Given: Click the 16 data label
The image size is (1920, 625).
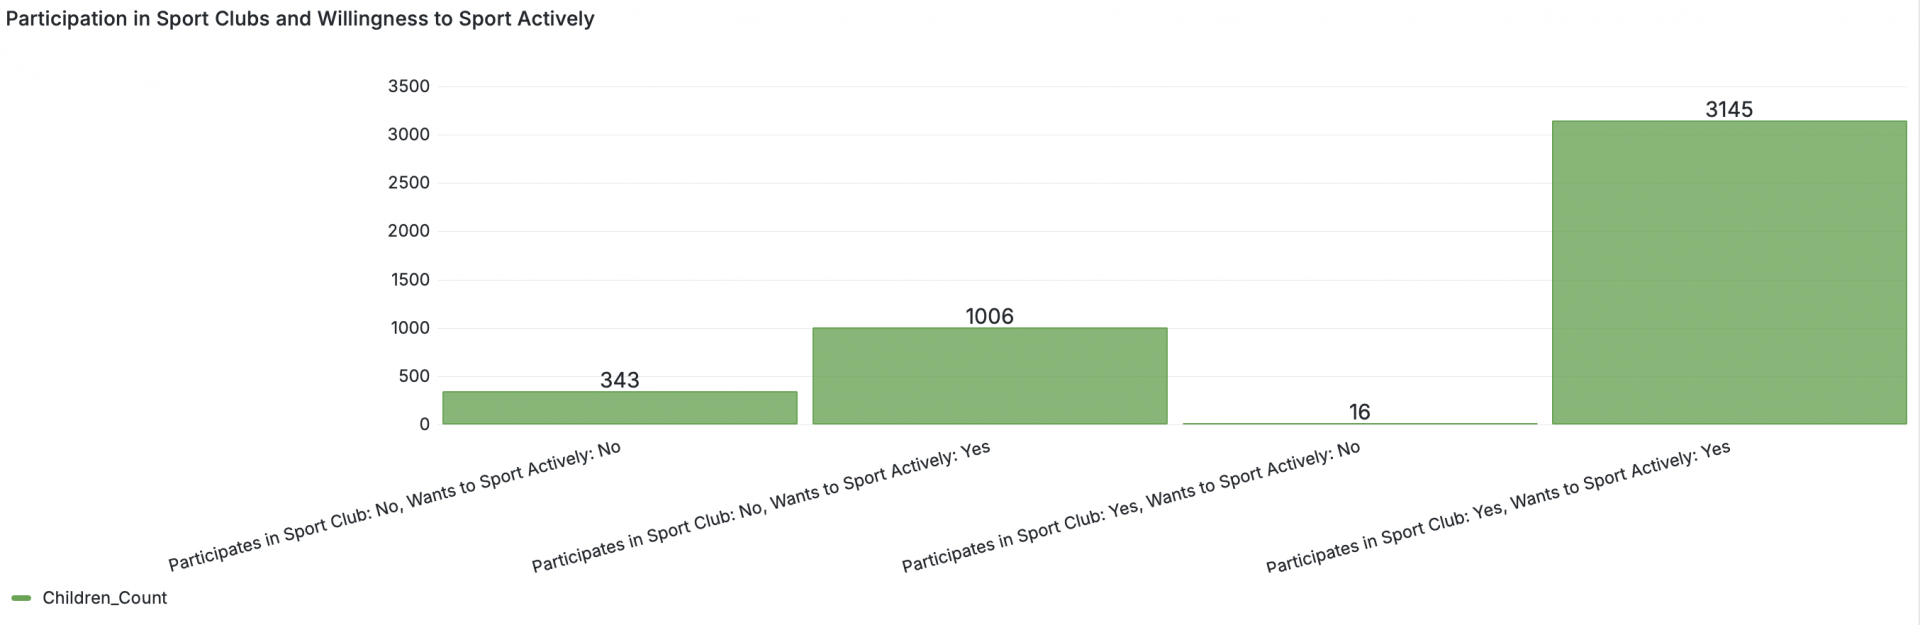Looking at the screenshot, I should coord(1360,412).
